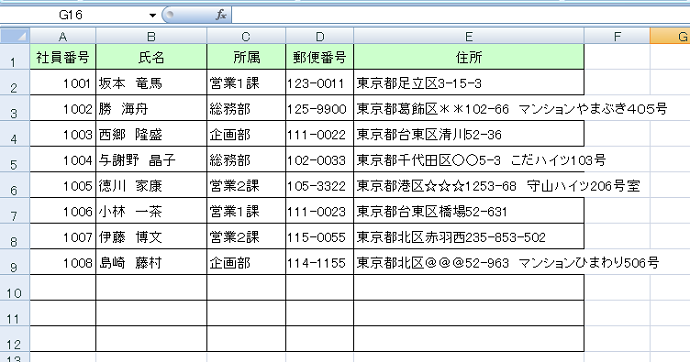Click the formula bar input area
This screenshot has width=690, height=362.
(x=460, y=15)
